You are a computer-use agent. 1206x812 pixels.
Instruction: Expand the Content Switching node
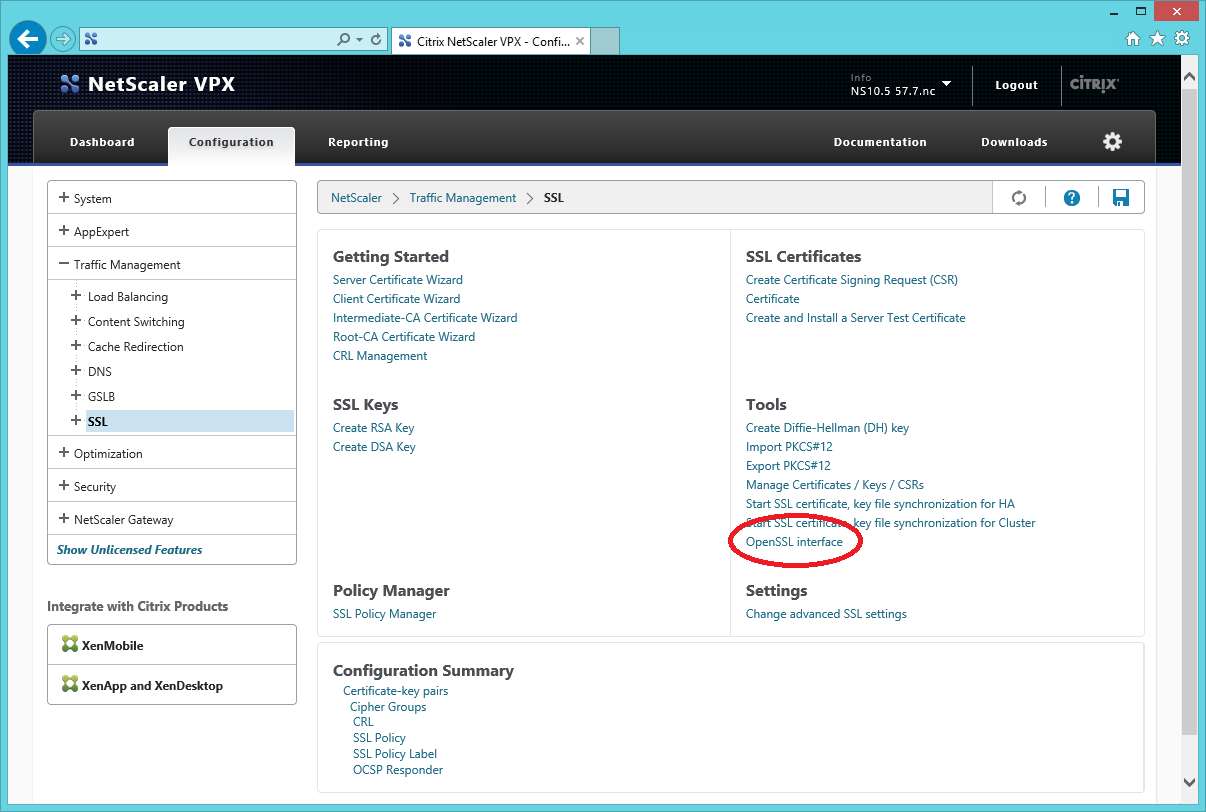point(76,321)
